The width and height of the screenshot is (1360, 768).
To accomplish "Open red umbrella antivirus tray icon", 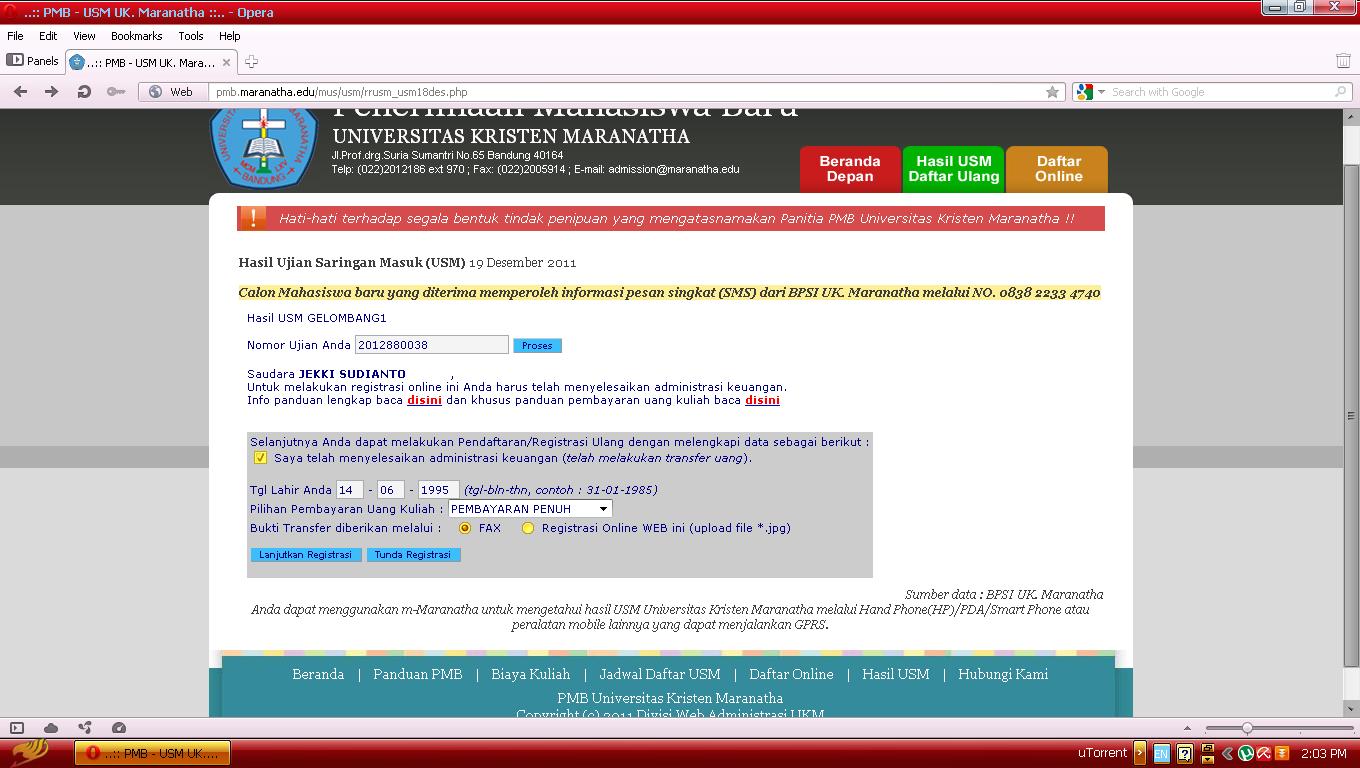I will [x=1264, y=754].
